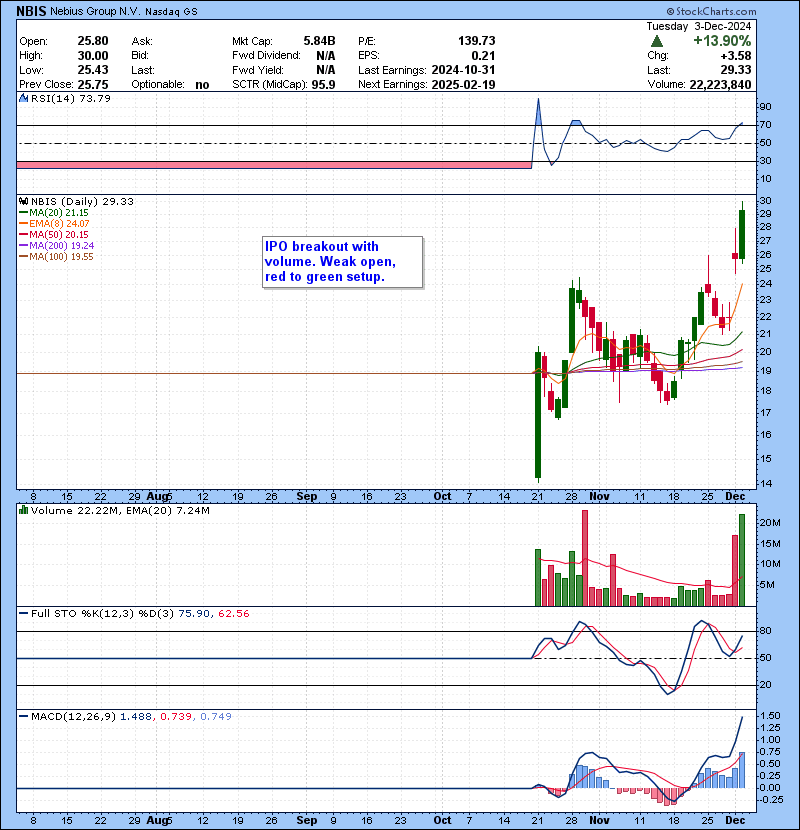Image resolution: width=800 pixels, height=830 pixels.
Task: Click the latest green volume bar above 20M
Action: coord(742,560)
